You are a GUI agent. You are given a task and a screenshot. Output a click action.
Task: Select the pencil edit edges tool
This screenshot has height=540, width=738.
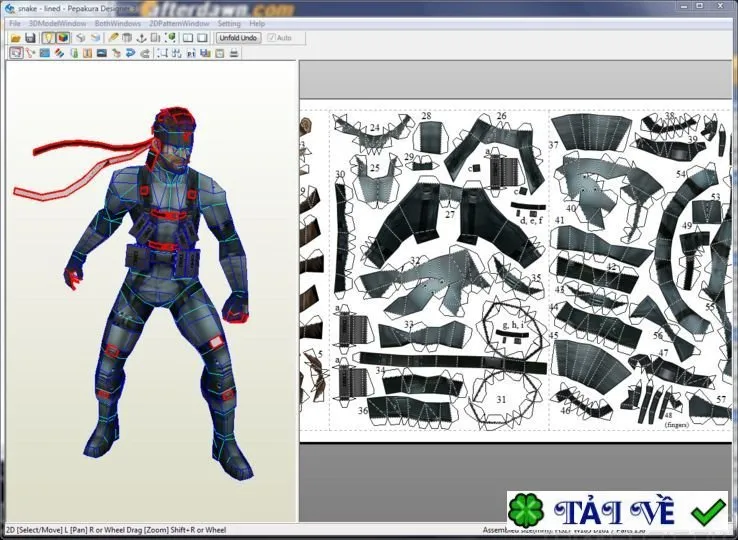[x=113, y=38]
